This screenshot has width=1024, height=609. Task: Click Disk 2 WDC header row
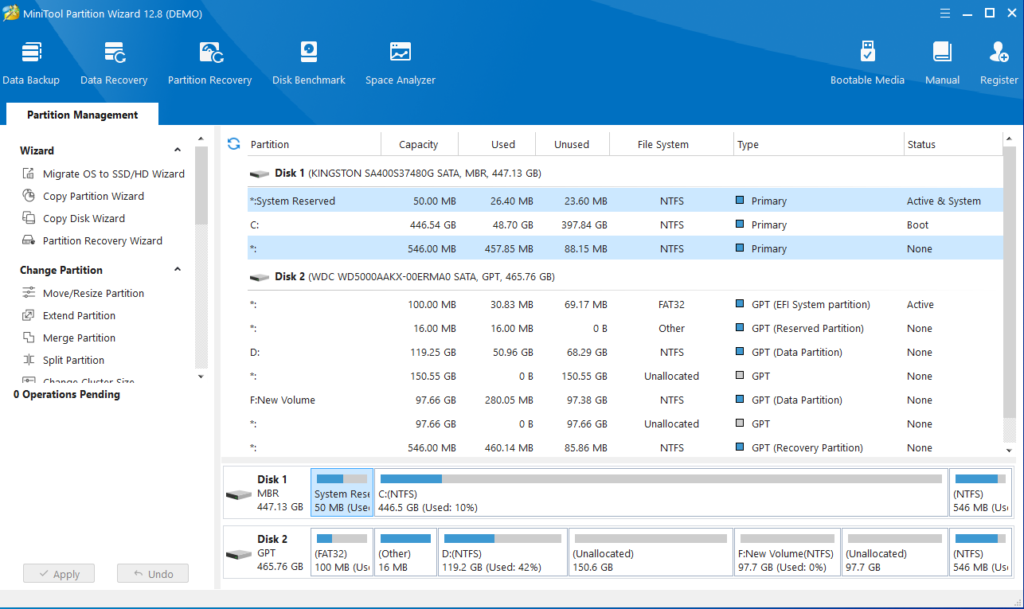coord(625,277)
